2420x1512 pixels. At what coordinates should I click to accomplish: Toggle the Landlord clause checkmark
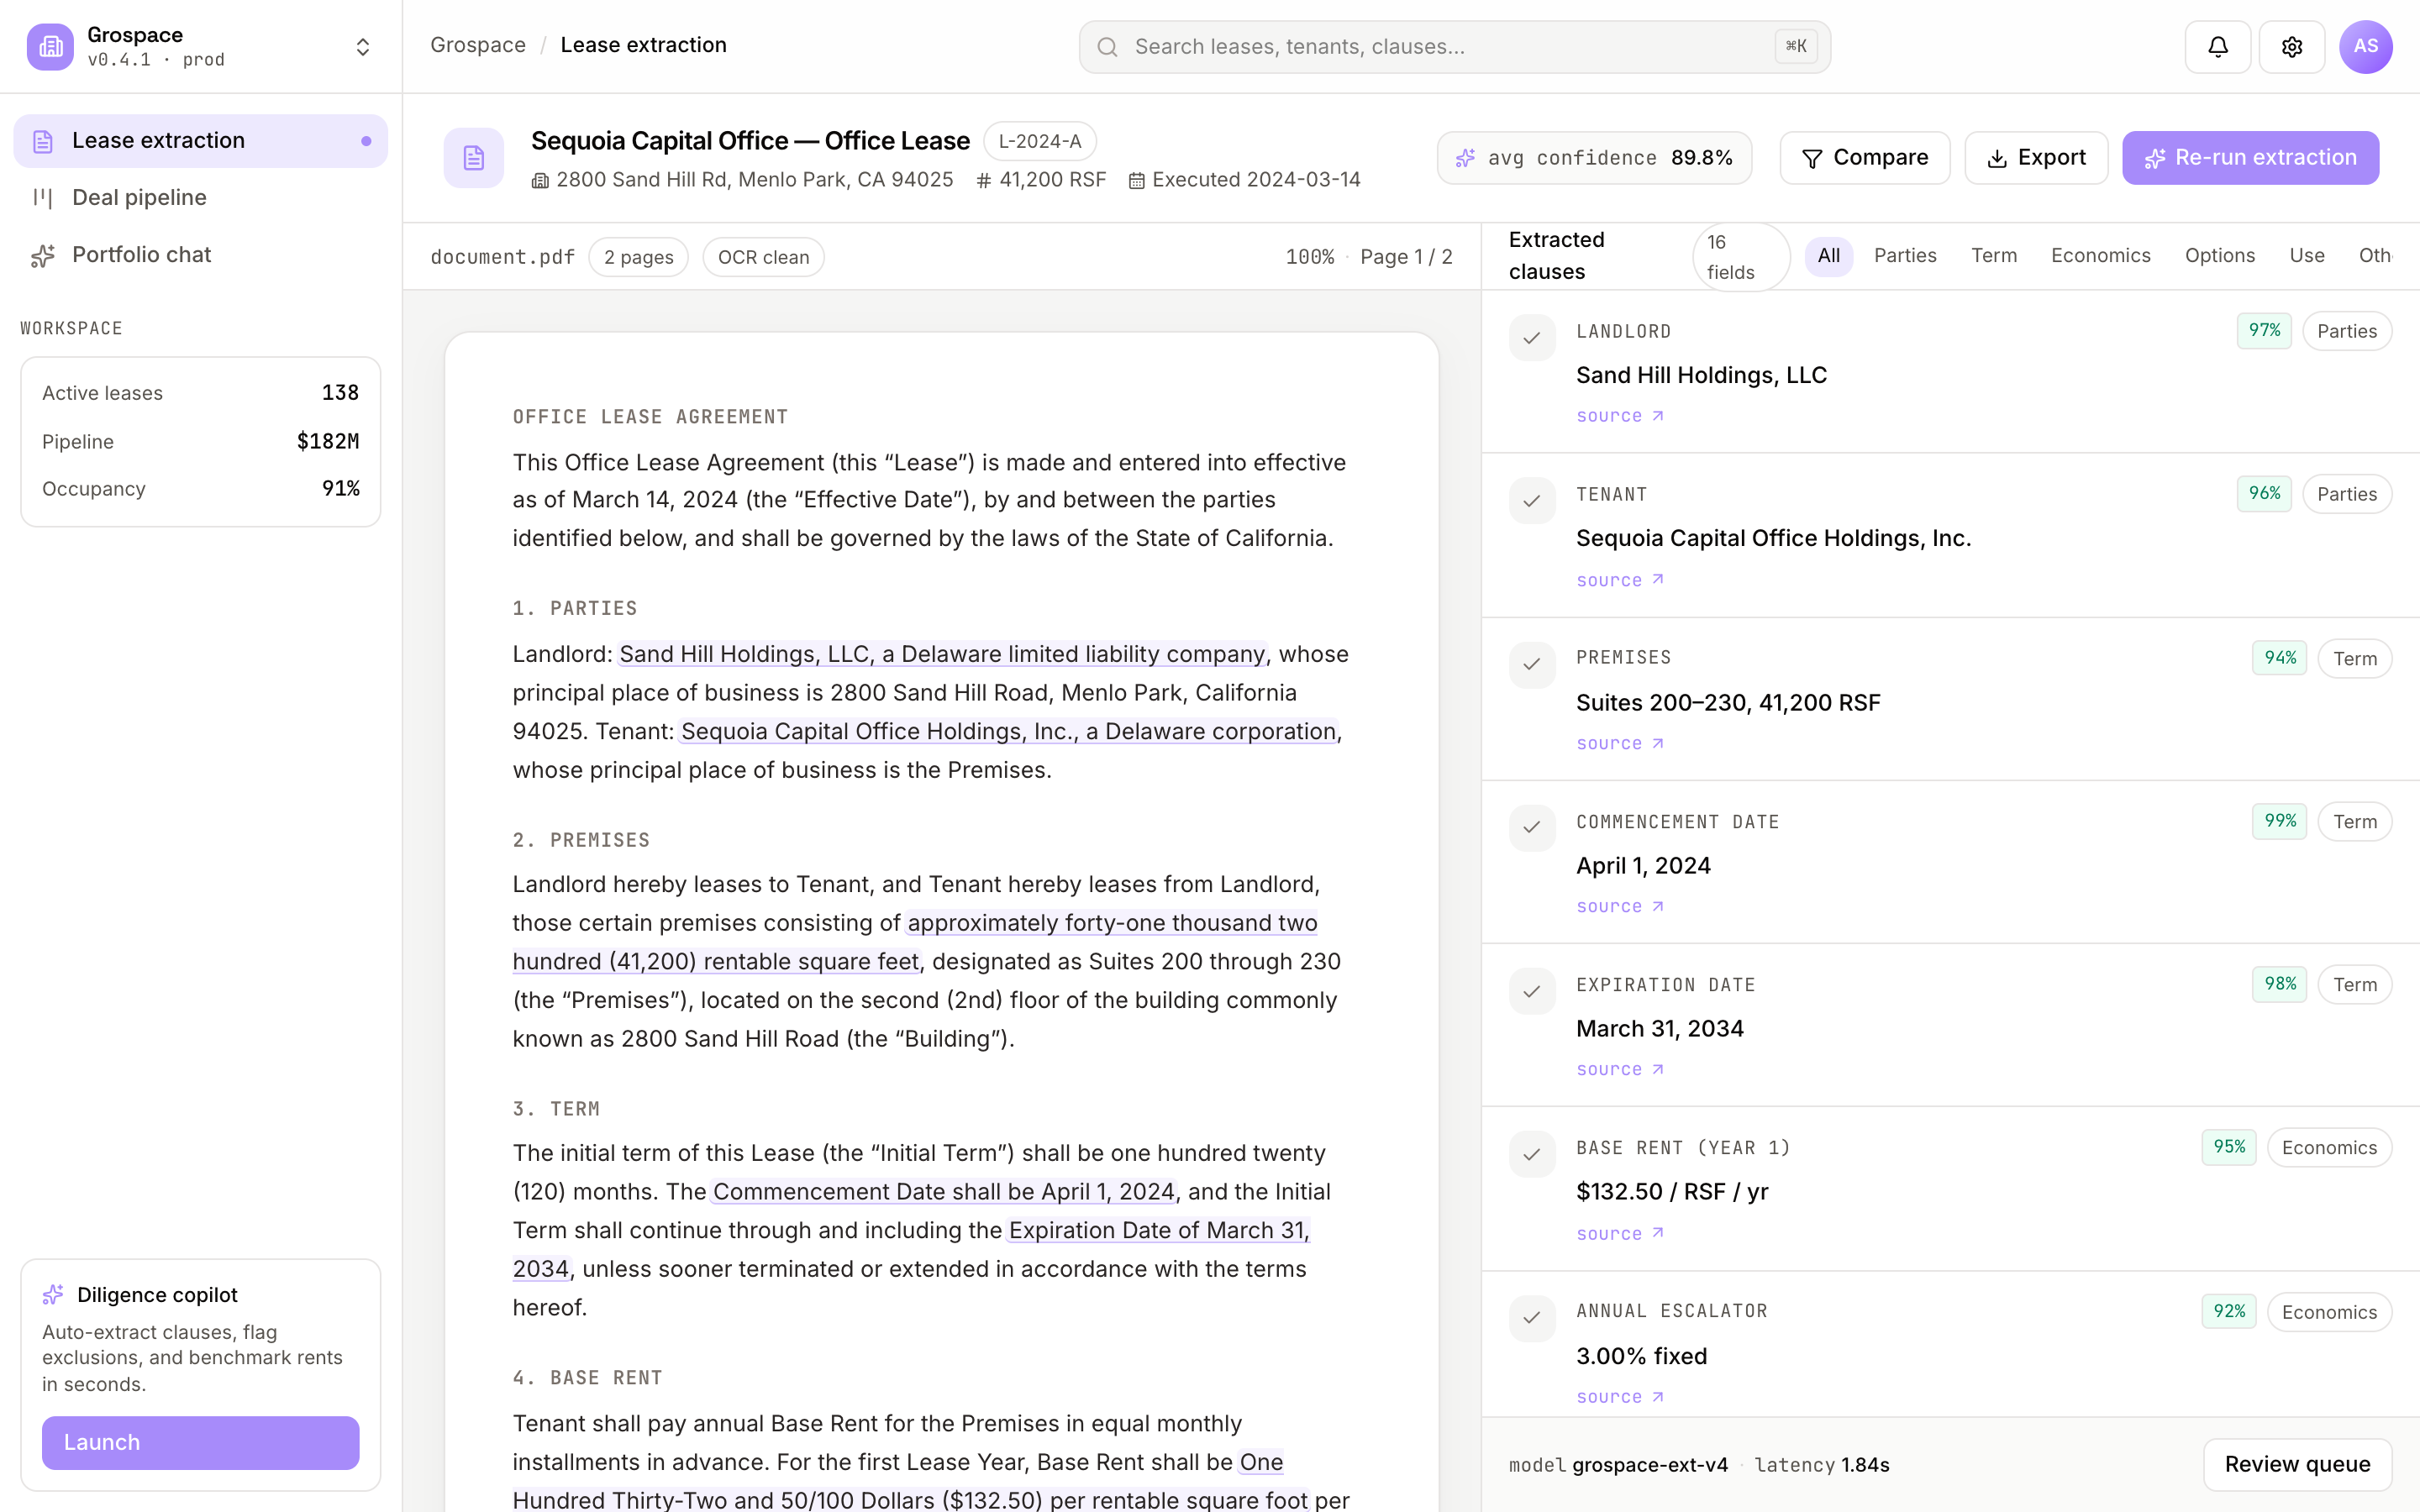(1532, 338)
